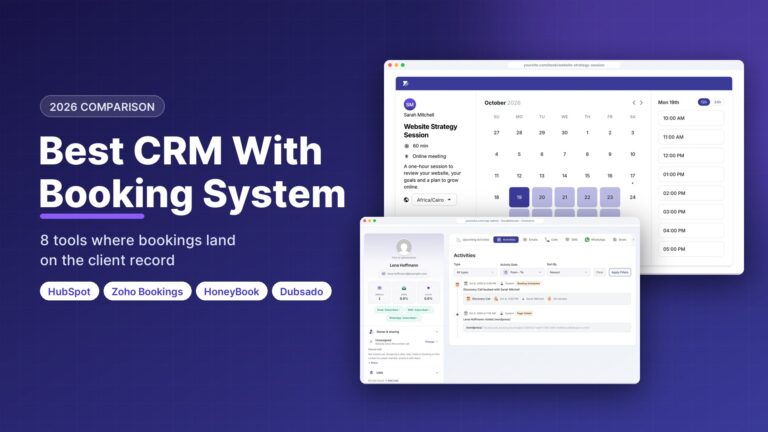Open the Activity Date range dropdown
Viewport: 768px width, 432px height.
click(522, 272)
